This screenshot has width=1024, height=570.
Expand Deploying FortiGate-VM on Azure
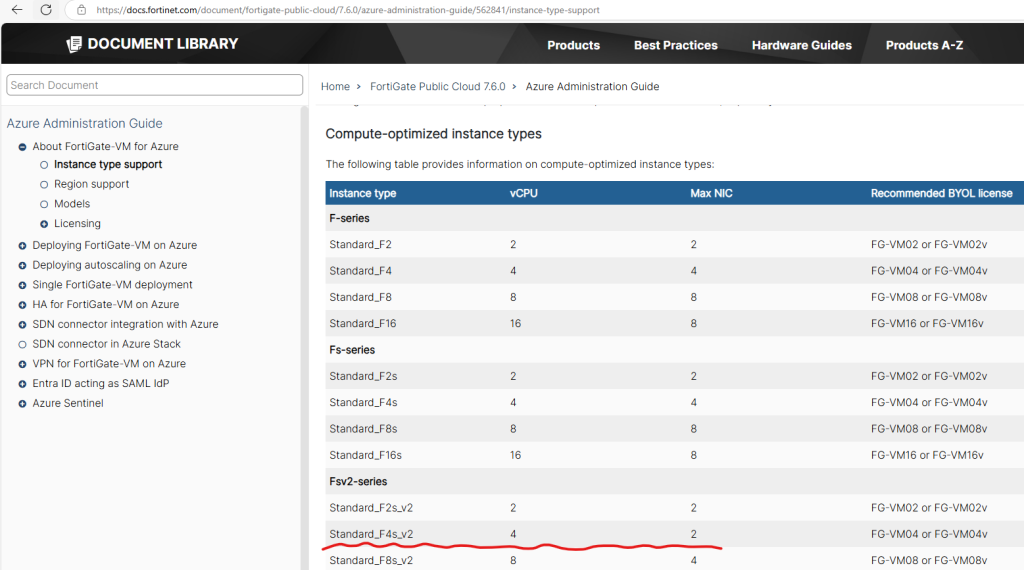22,246
